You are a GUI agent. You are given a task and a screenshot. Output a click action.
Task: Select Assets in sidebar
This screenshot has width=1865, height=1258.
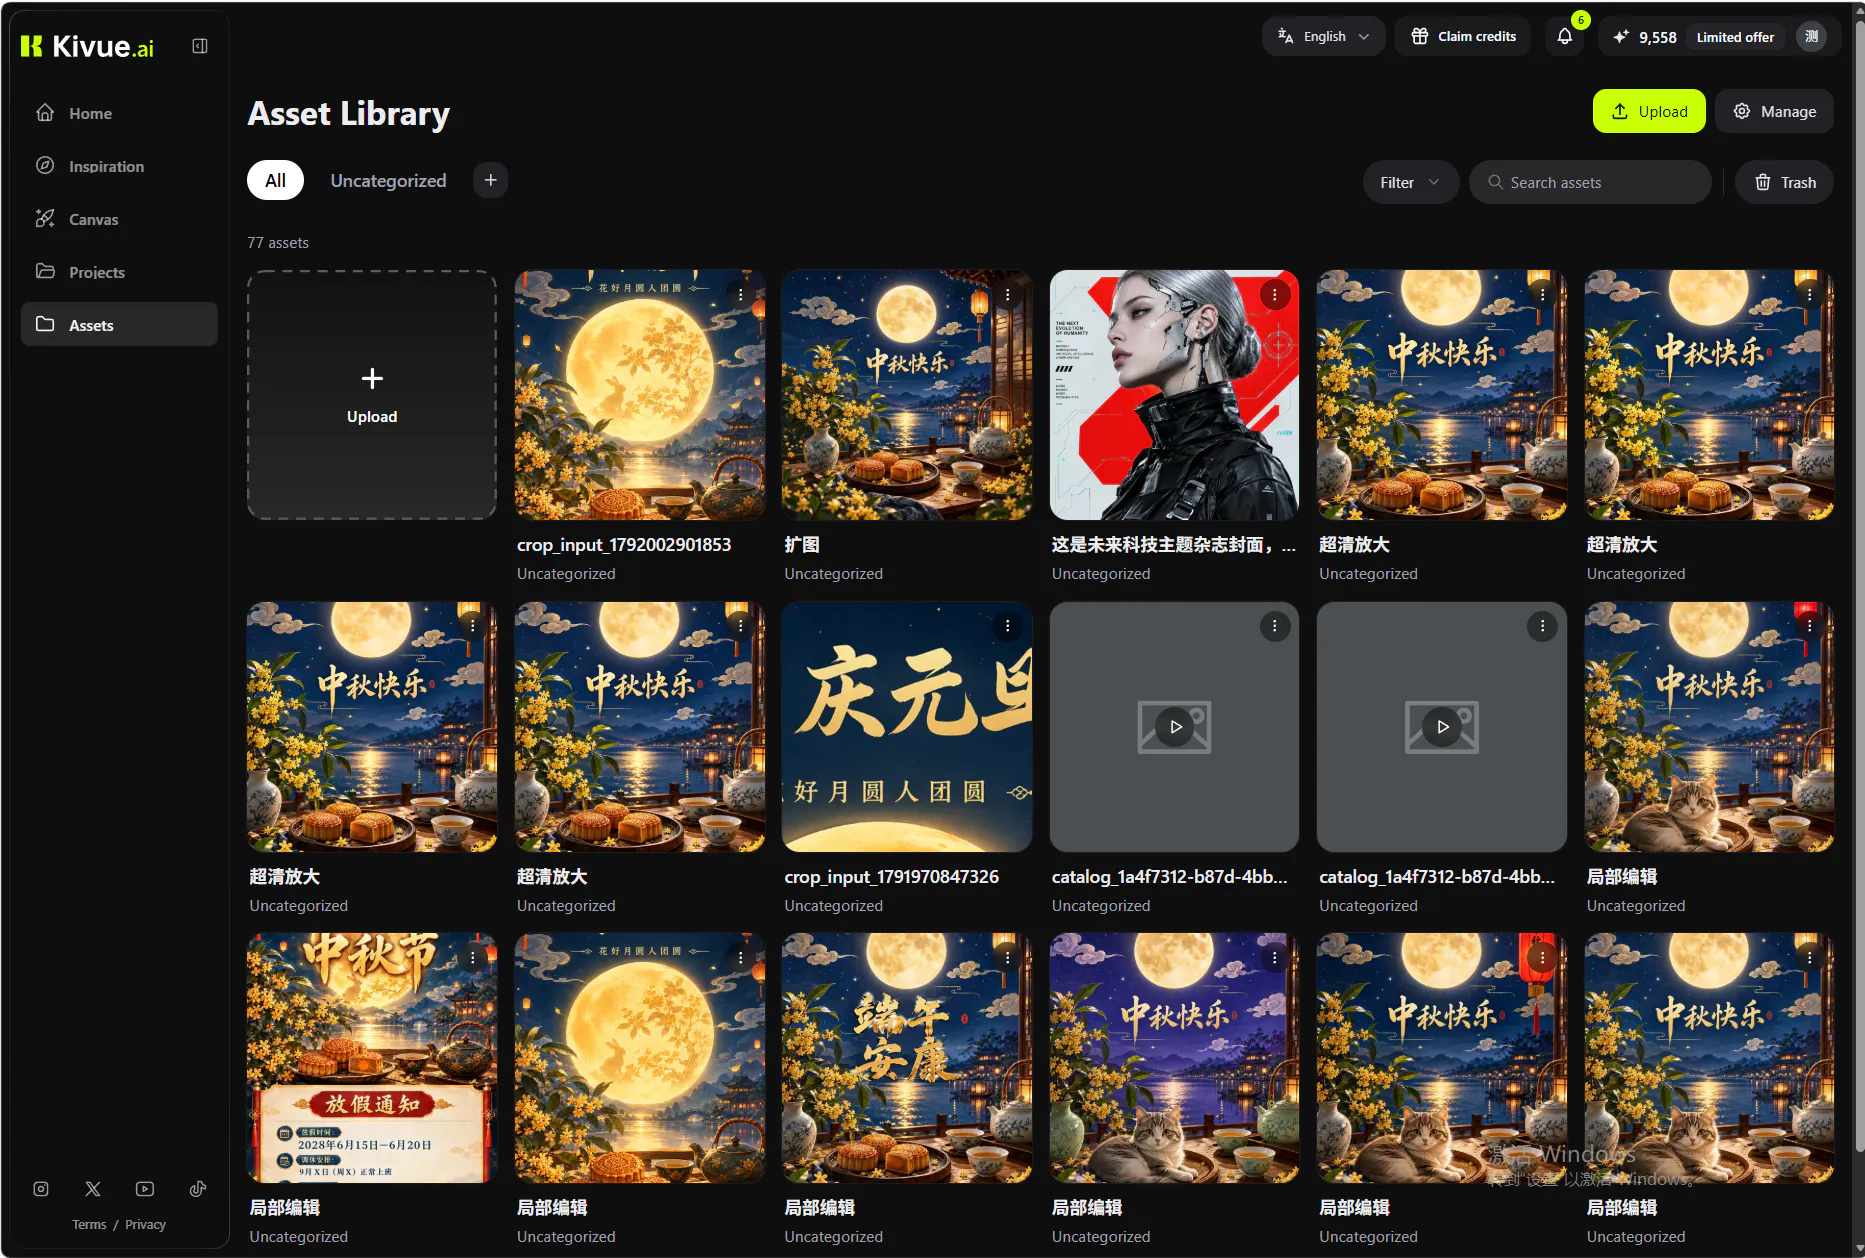tap(119, 325)
